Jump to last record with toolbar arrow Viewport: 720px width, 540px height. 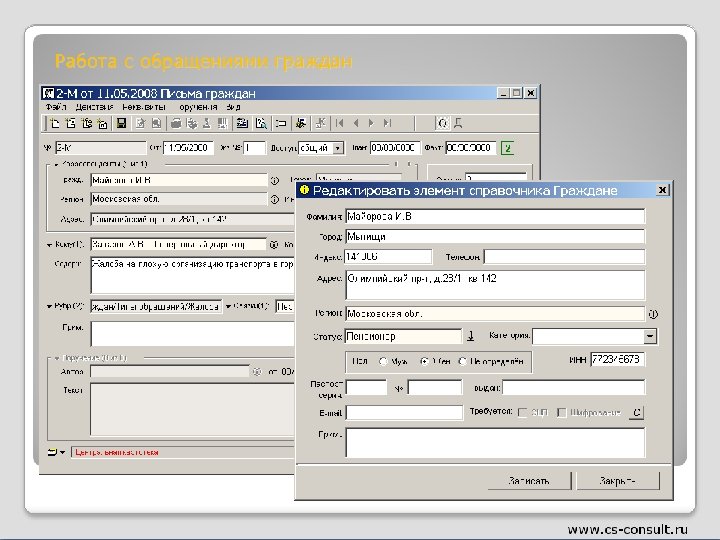point(388,123)
